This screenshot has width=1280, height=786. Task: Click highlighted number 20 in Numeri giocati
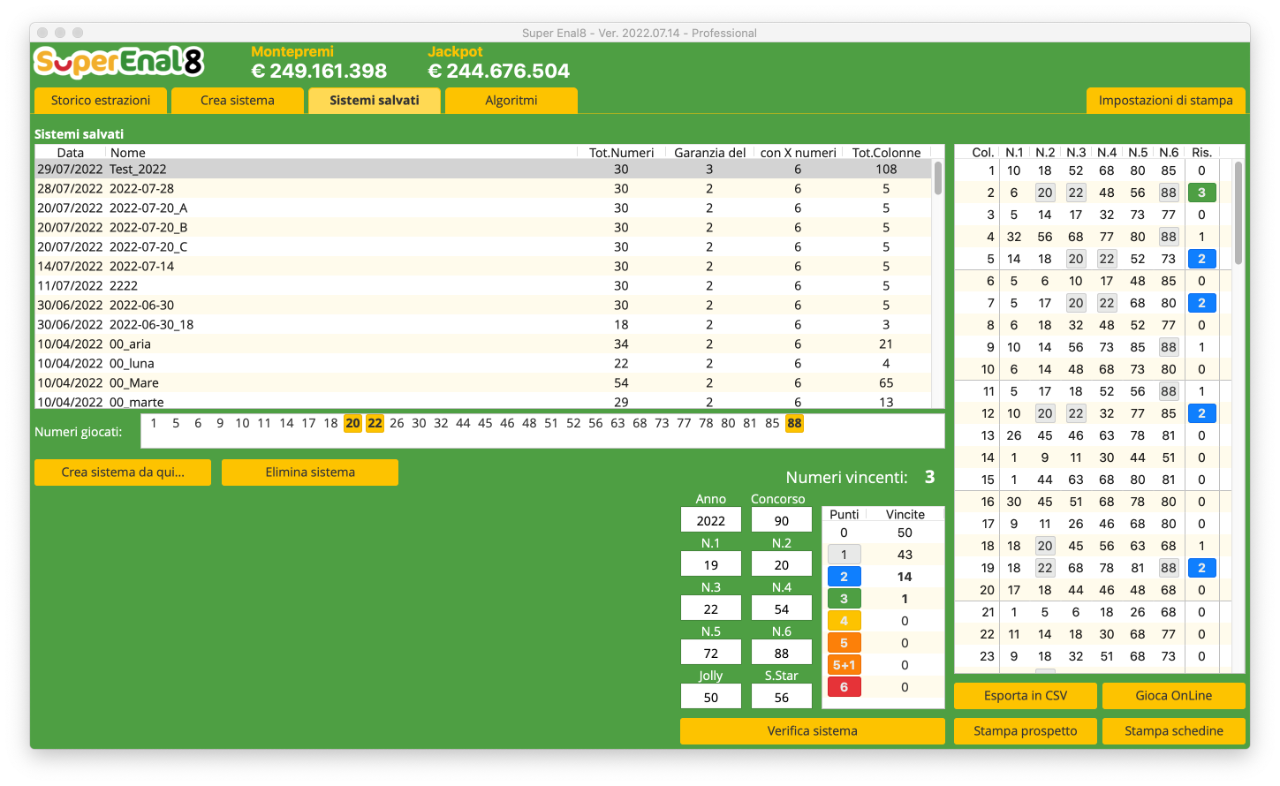tap(352, 423)
